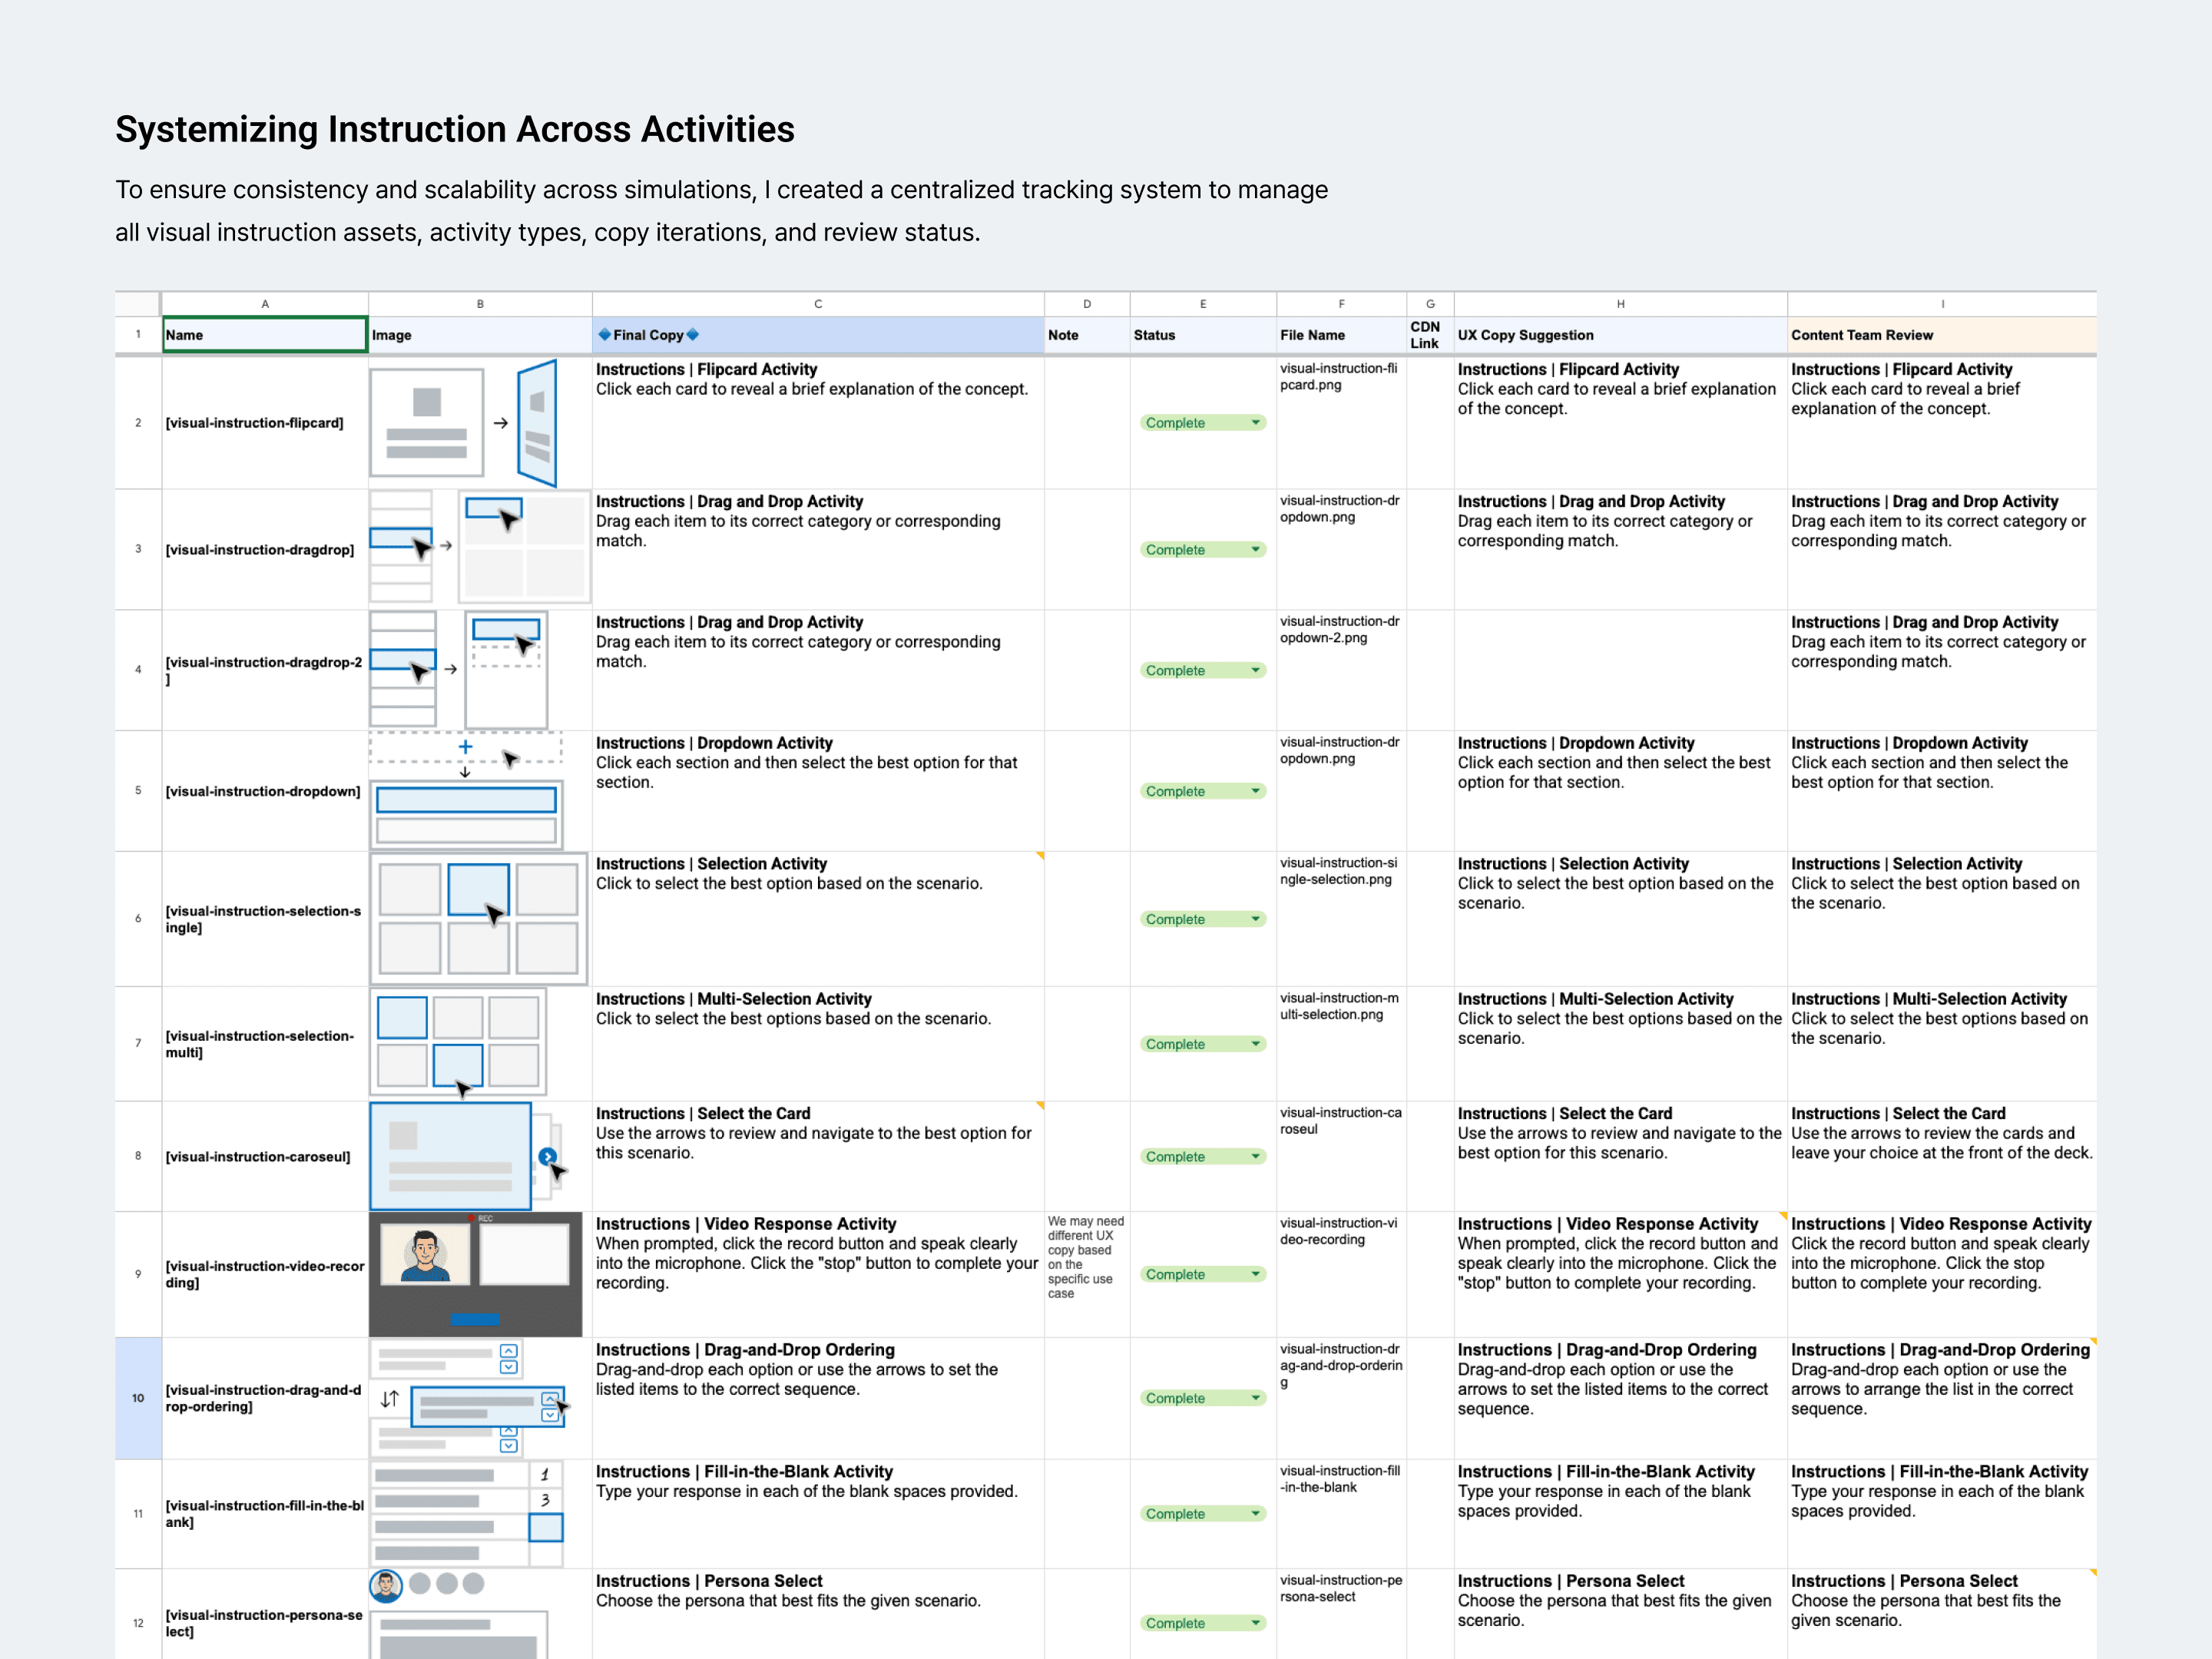The image size is (2212, 1659).
Task: Click the flipcard instruction illustration thumbnail
Action: (463, 422)
